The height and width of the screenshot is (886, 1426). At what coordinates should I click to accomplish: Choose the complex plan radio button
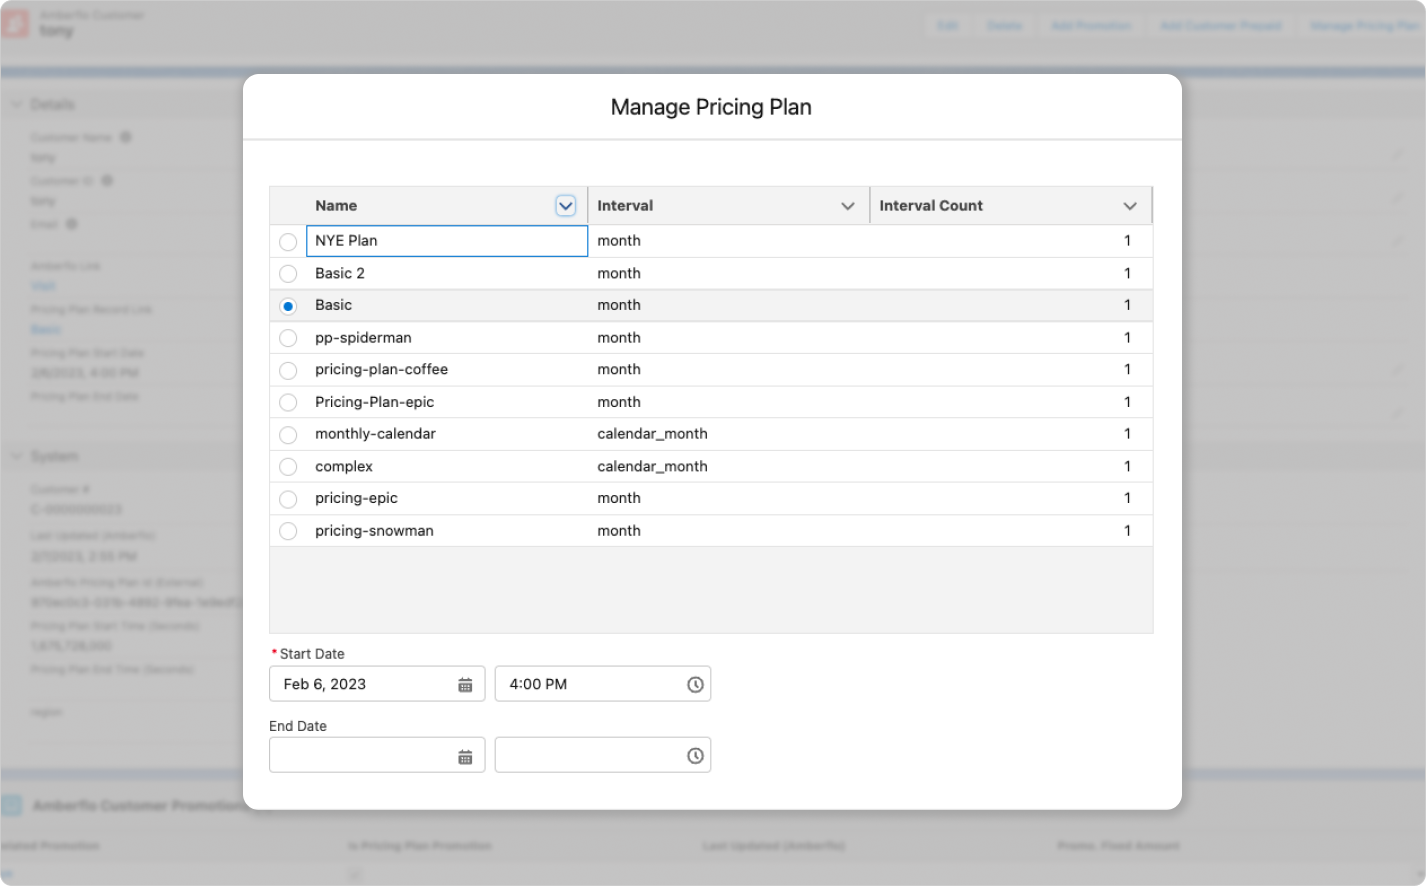pyautogui.click(x=288, y=467)
